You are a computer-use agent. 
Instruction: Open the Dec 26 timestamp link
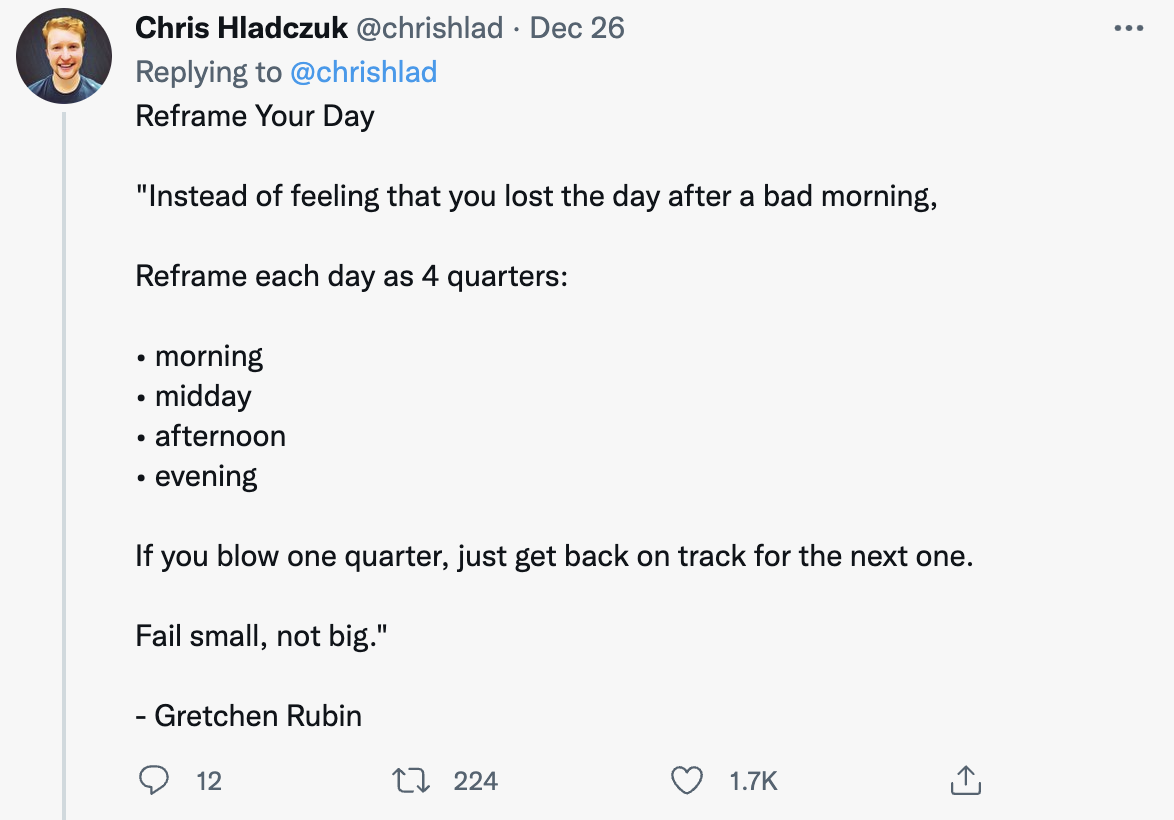tap(577, 29)
